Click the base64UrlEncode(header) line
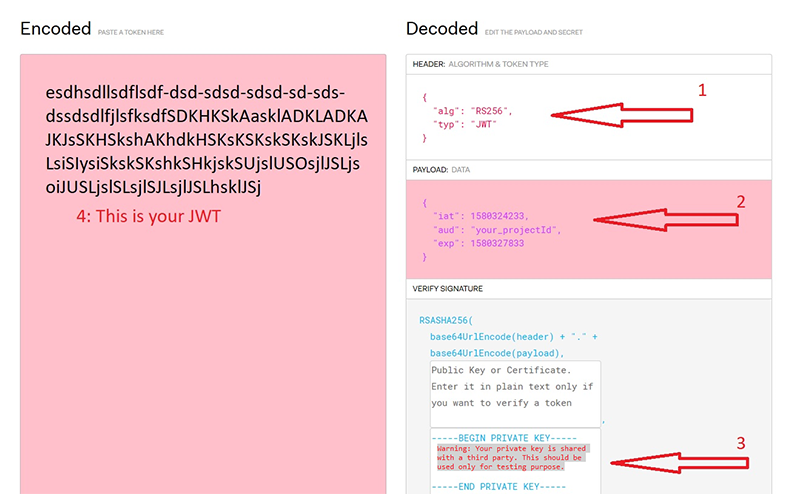 pos(513,336)
